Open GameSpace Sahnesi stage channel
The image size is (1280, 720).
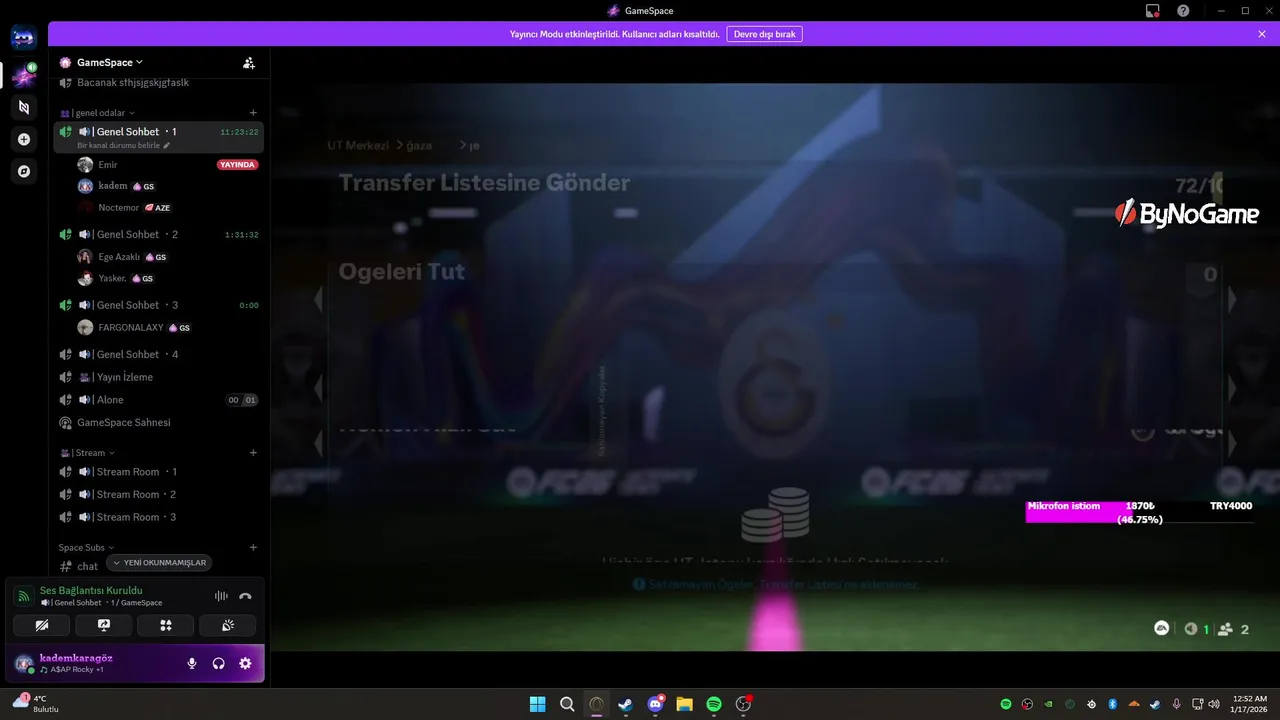point(159,422)
